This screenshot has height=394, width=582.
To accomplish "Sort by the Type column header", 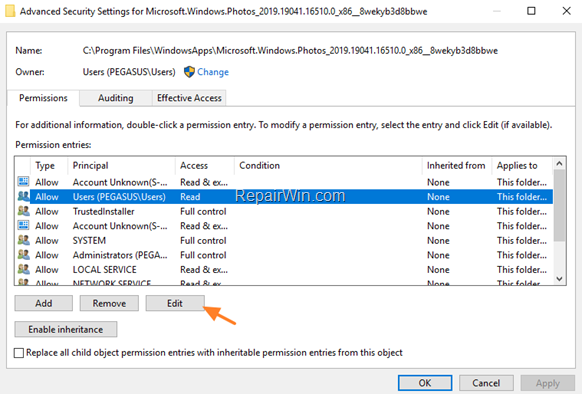I will pos(45,166).
